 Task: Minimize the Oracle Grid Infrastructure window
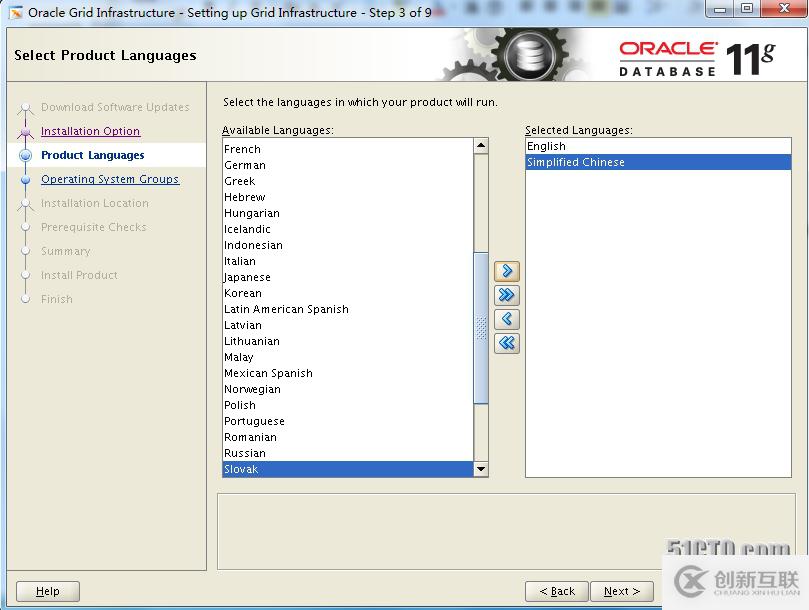tap(720, 9)
